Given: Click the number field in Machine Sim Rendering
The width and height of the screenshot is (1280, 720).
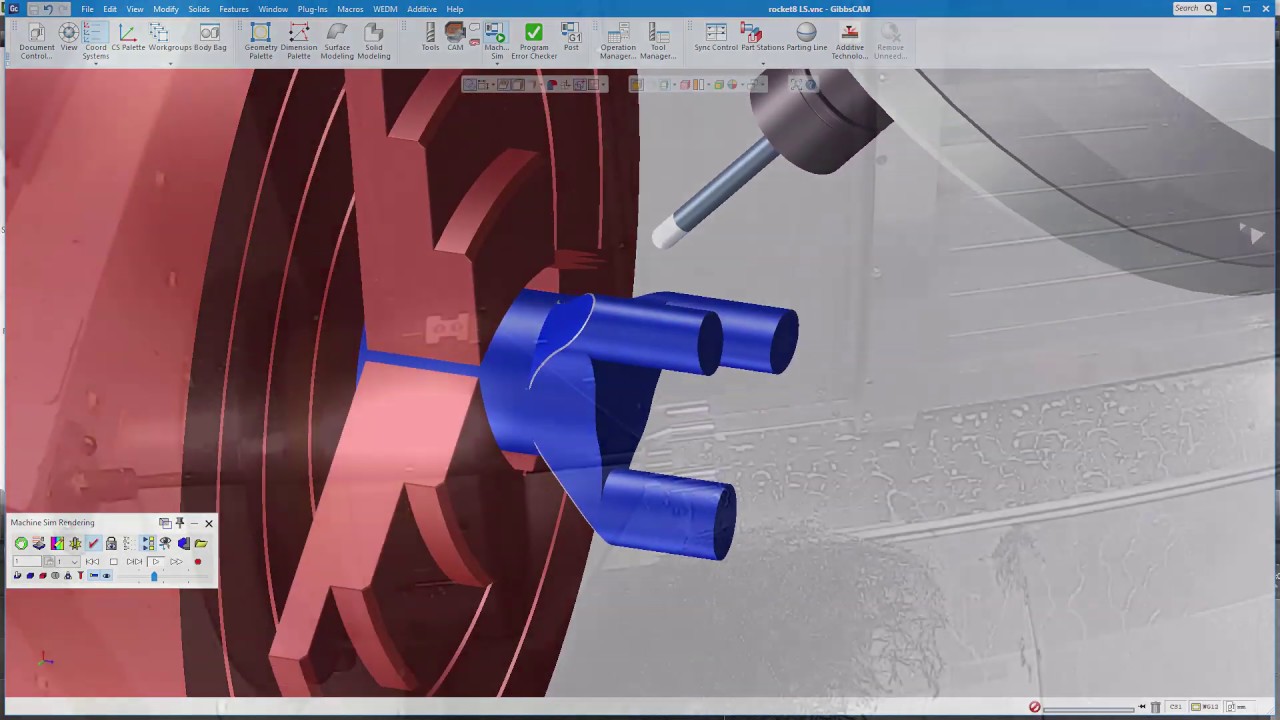Looking at the screenshot, I should (x=27, y=561).
